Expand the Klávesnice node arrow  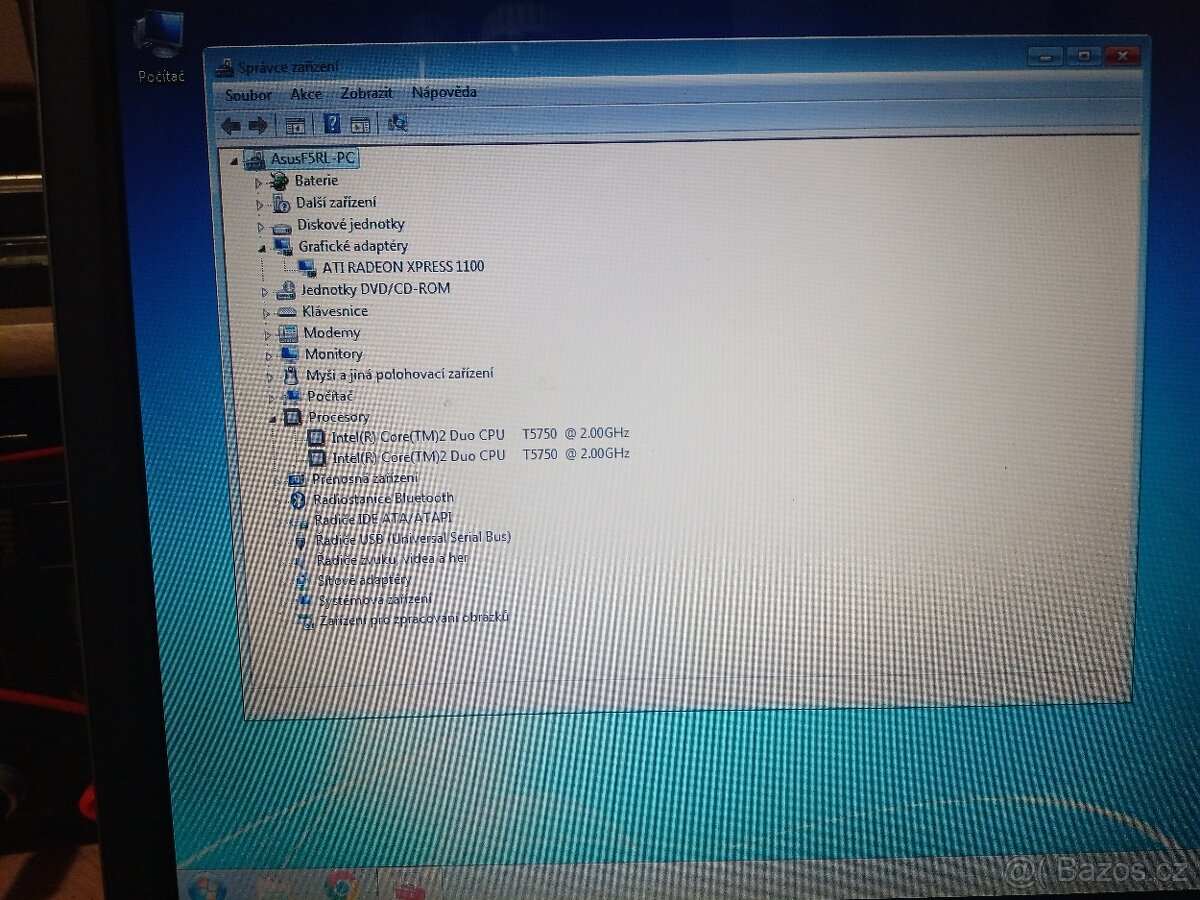(x=267, y=313)
